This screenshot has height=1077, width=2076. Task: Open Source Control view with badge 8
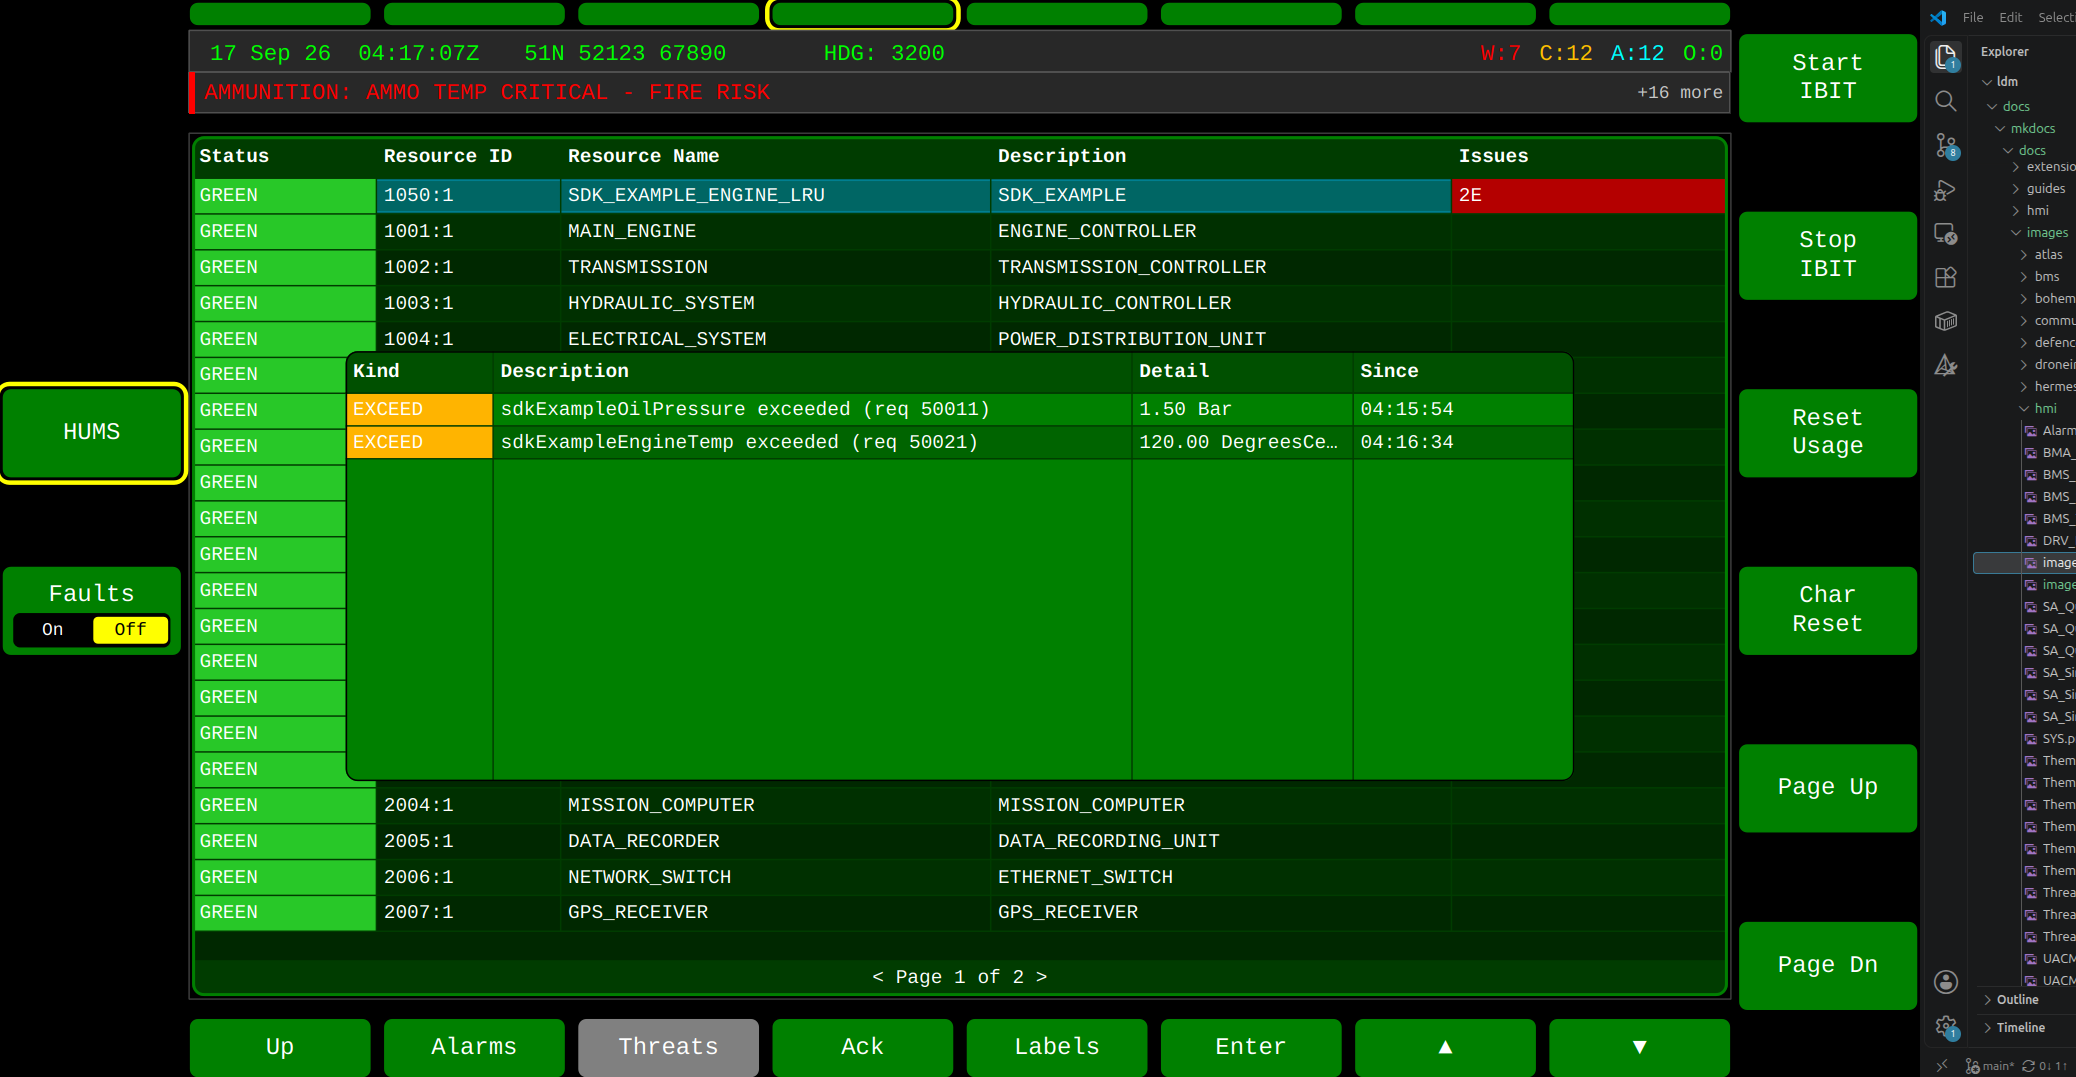pos(1945,145)
